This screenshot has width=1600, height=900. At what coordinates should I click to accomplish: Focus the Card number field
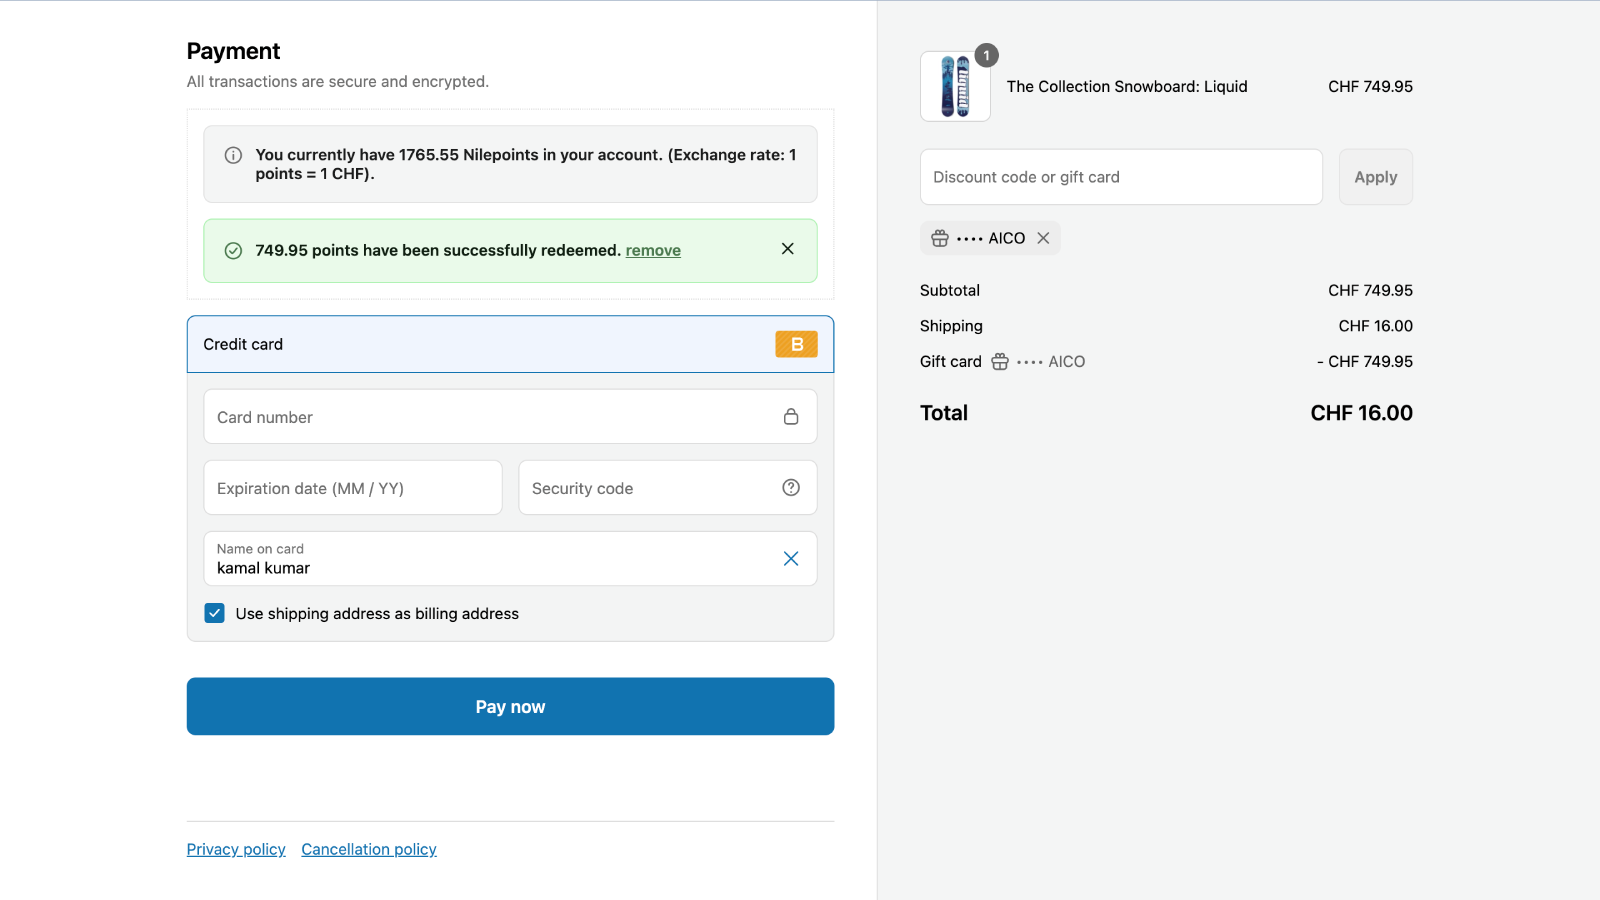pyautogui.click(x=510, y=417)
